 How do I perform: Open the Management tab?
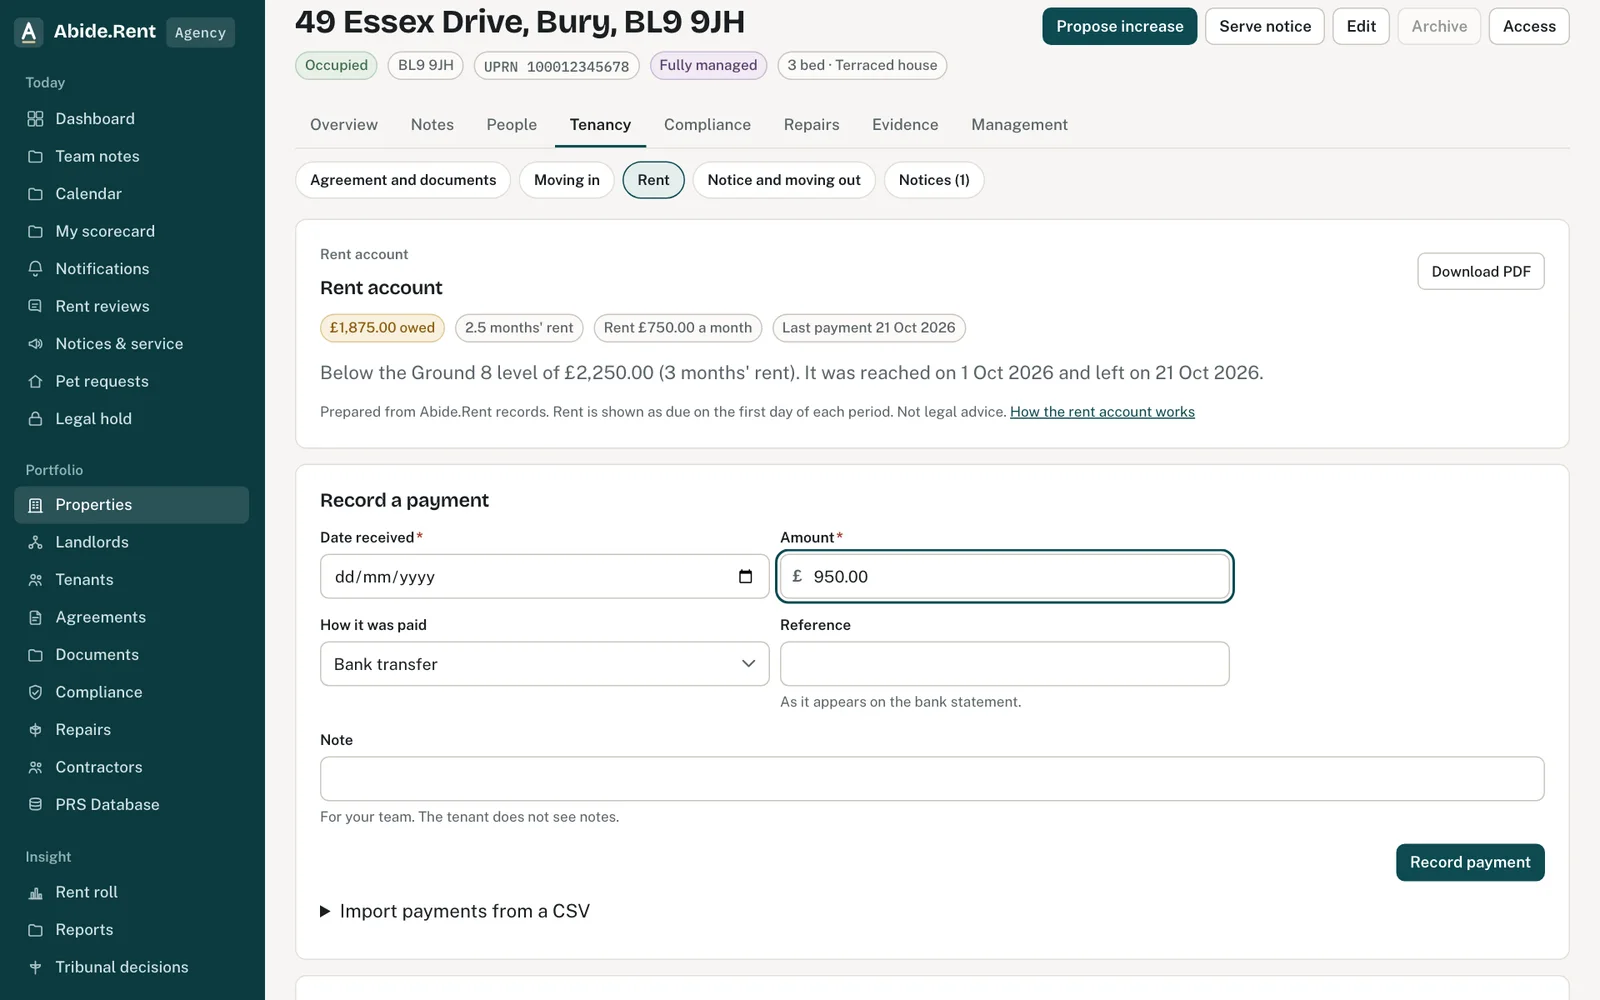coord(1019,125)
